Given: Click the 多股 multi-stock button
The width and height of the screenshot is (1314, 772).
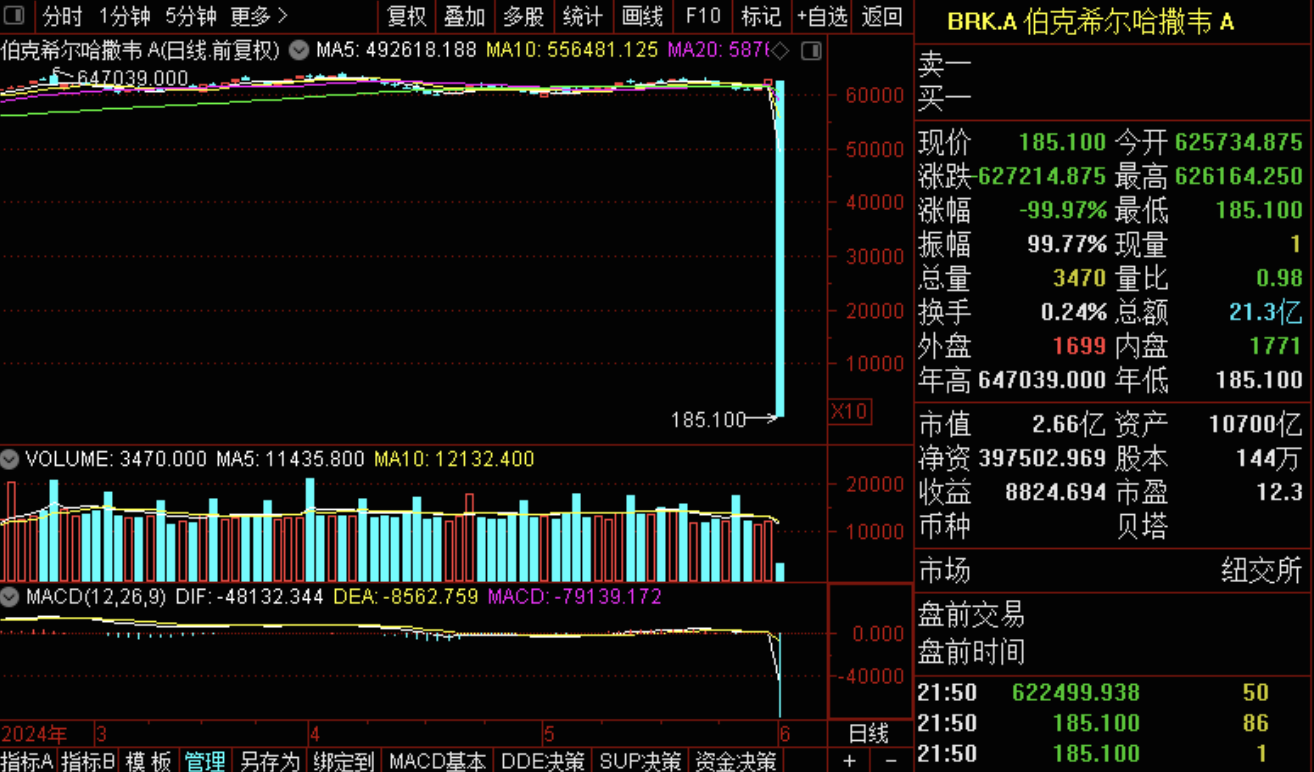Looking at the screenshot, I should coord(524,16).
